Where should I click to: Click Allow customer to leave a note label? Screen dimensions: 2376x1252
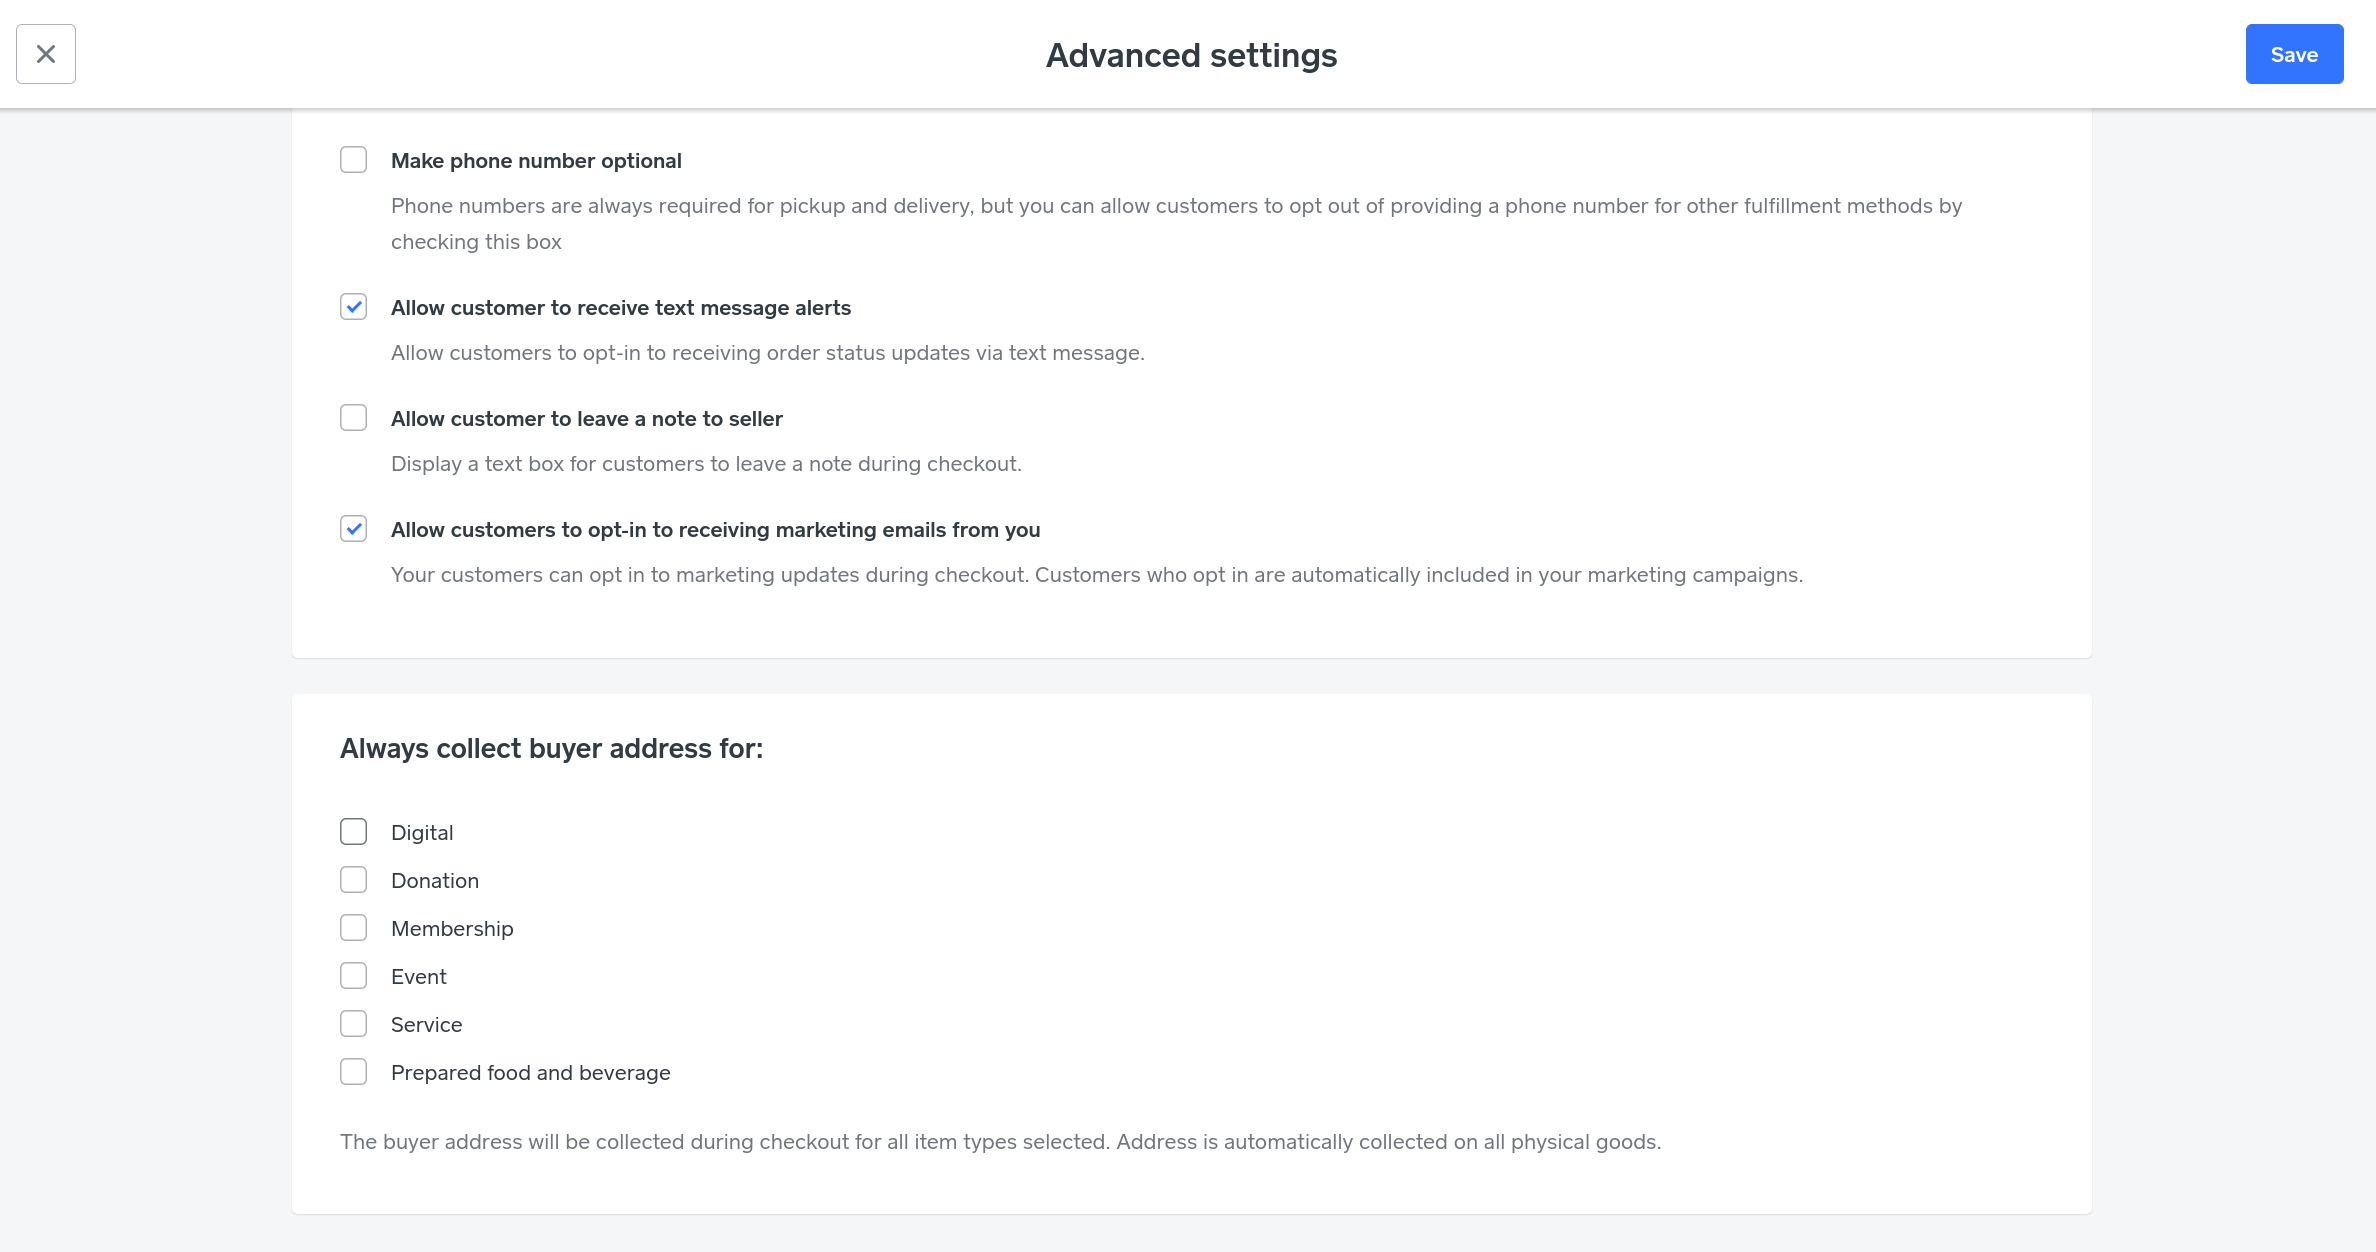click(x=586, y=419)
